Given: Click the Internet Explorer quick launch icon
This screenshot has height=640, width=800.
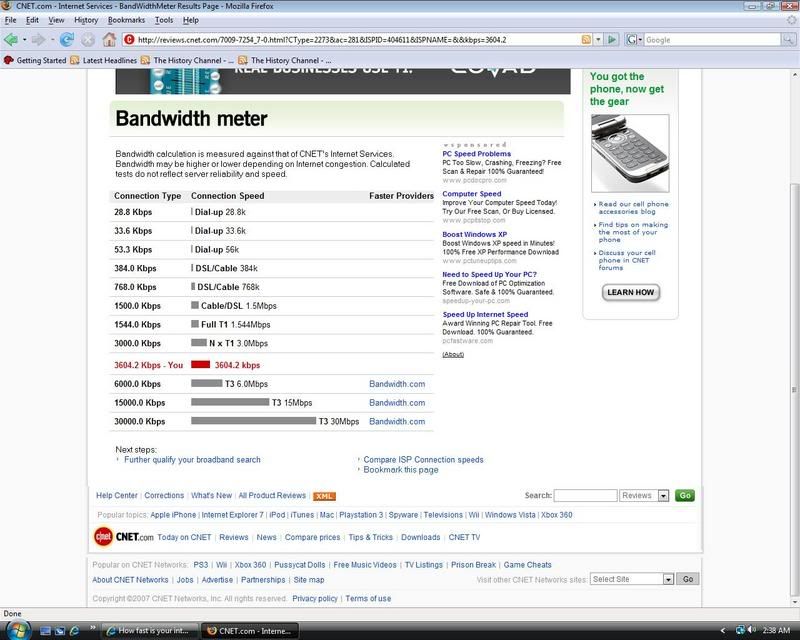Looking at the screenshot, I should [x=74, y=631].
